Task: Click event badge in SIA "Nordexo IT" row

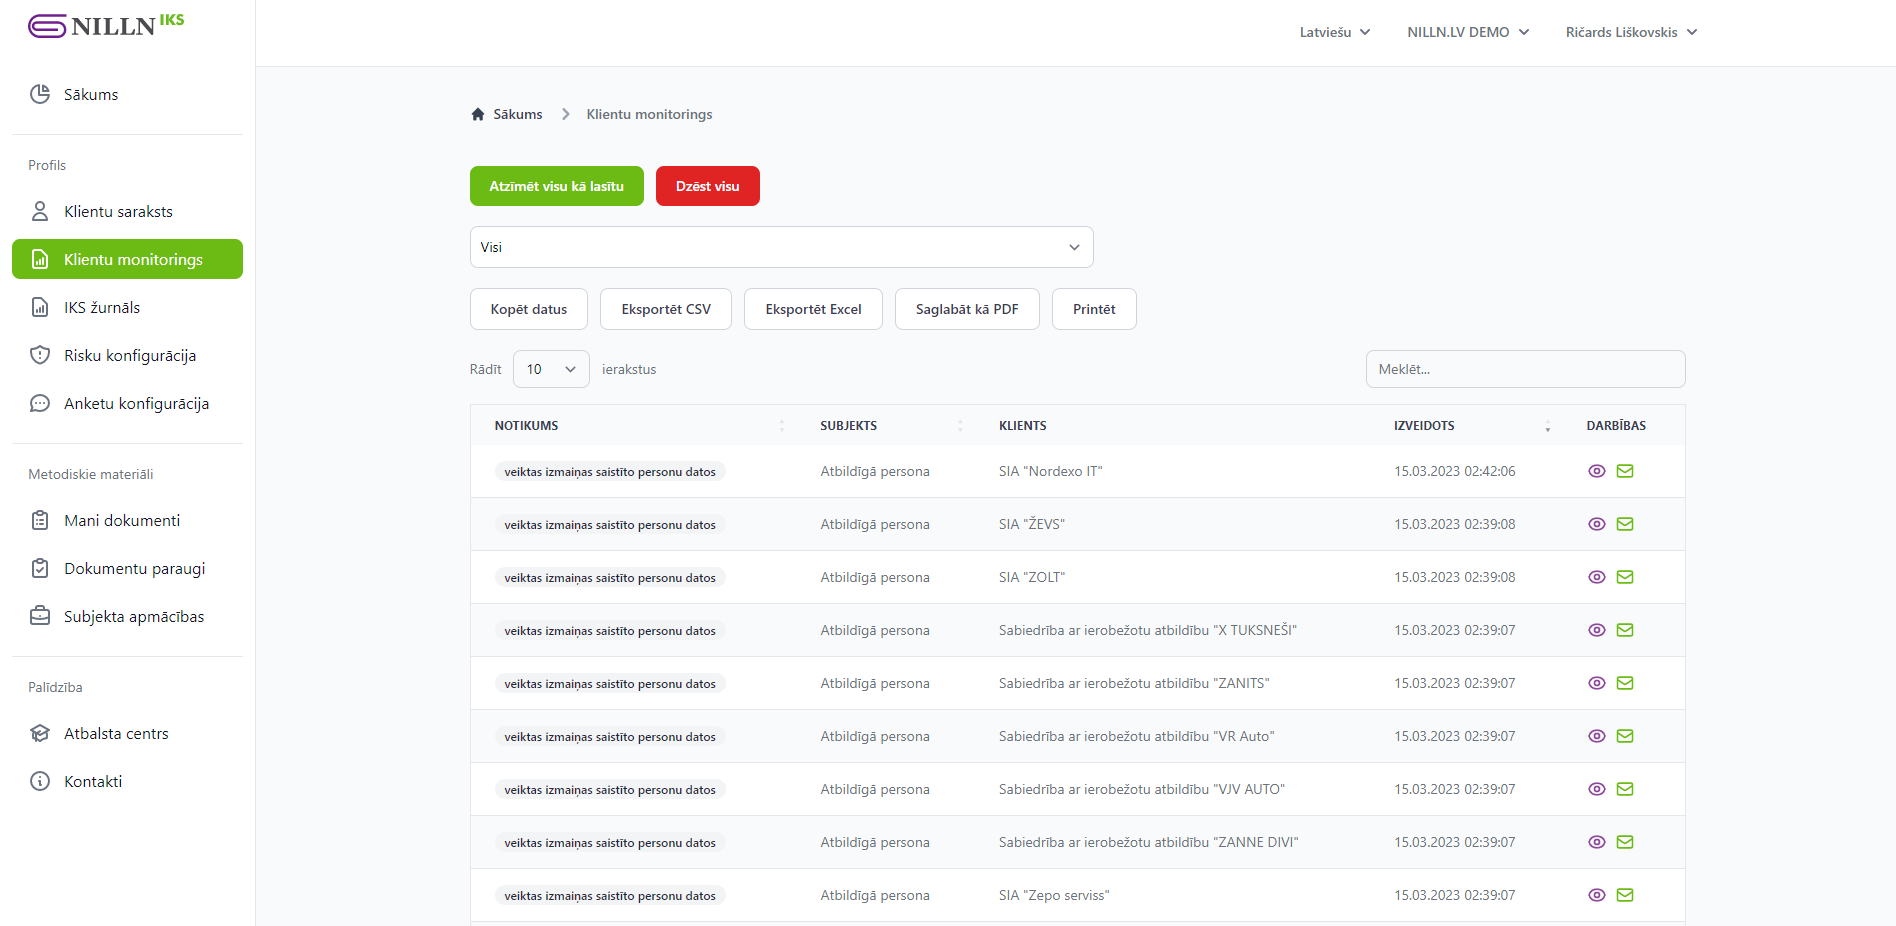Action: (610, 472)
